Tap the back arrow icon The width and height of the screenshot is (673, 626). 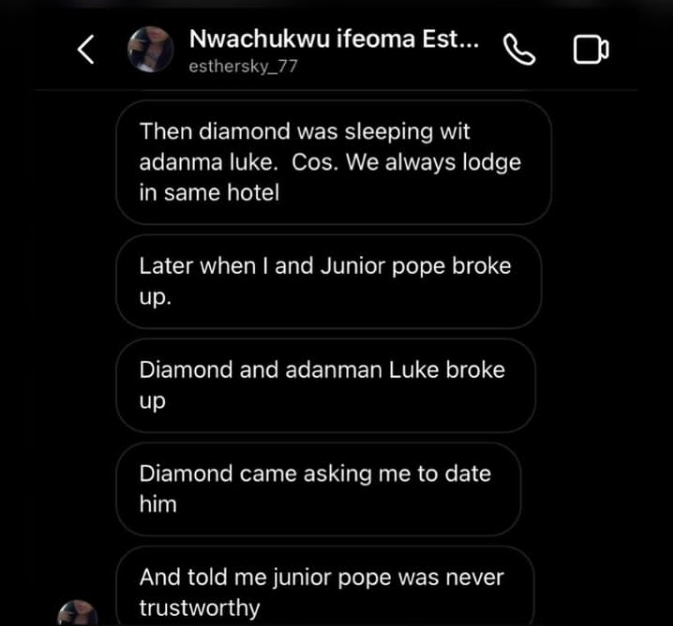point(87,50)
